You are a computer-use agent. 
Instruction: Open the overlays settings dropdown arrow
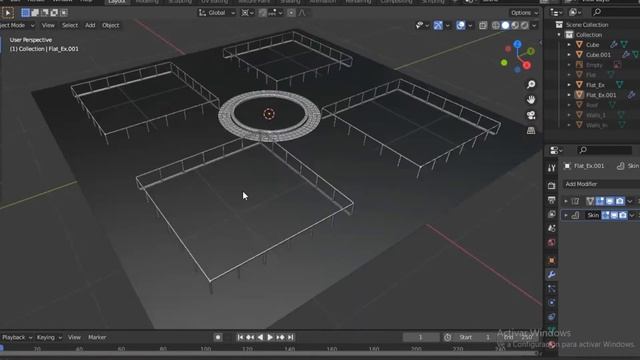(470, 25)
